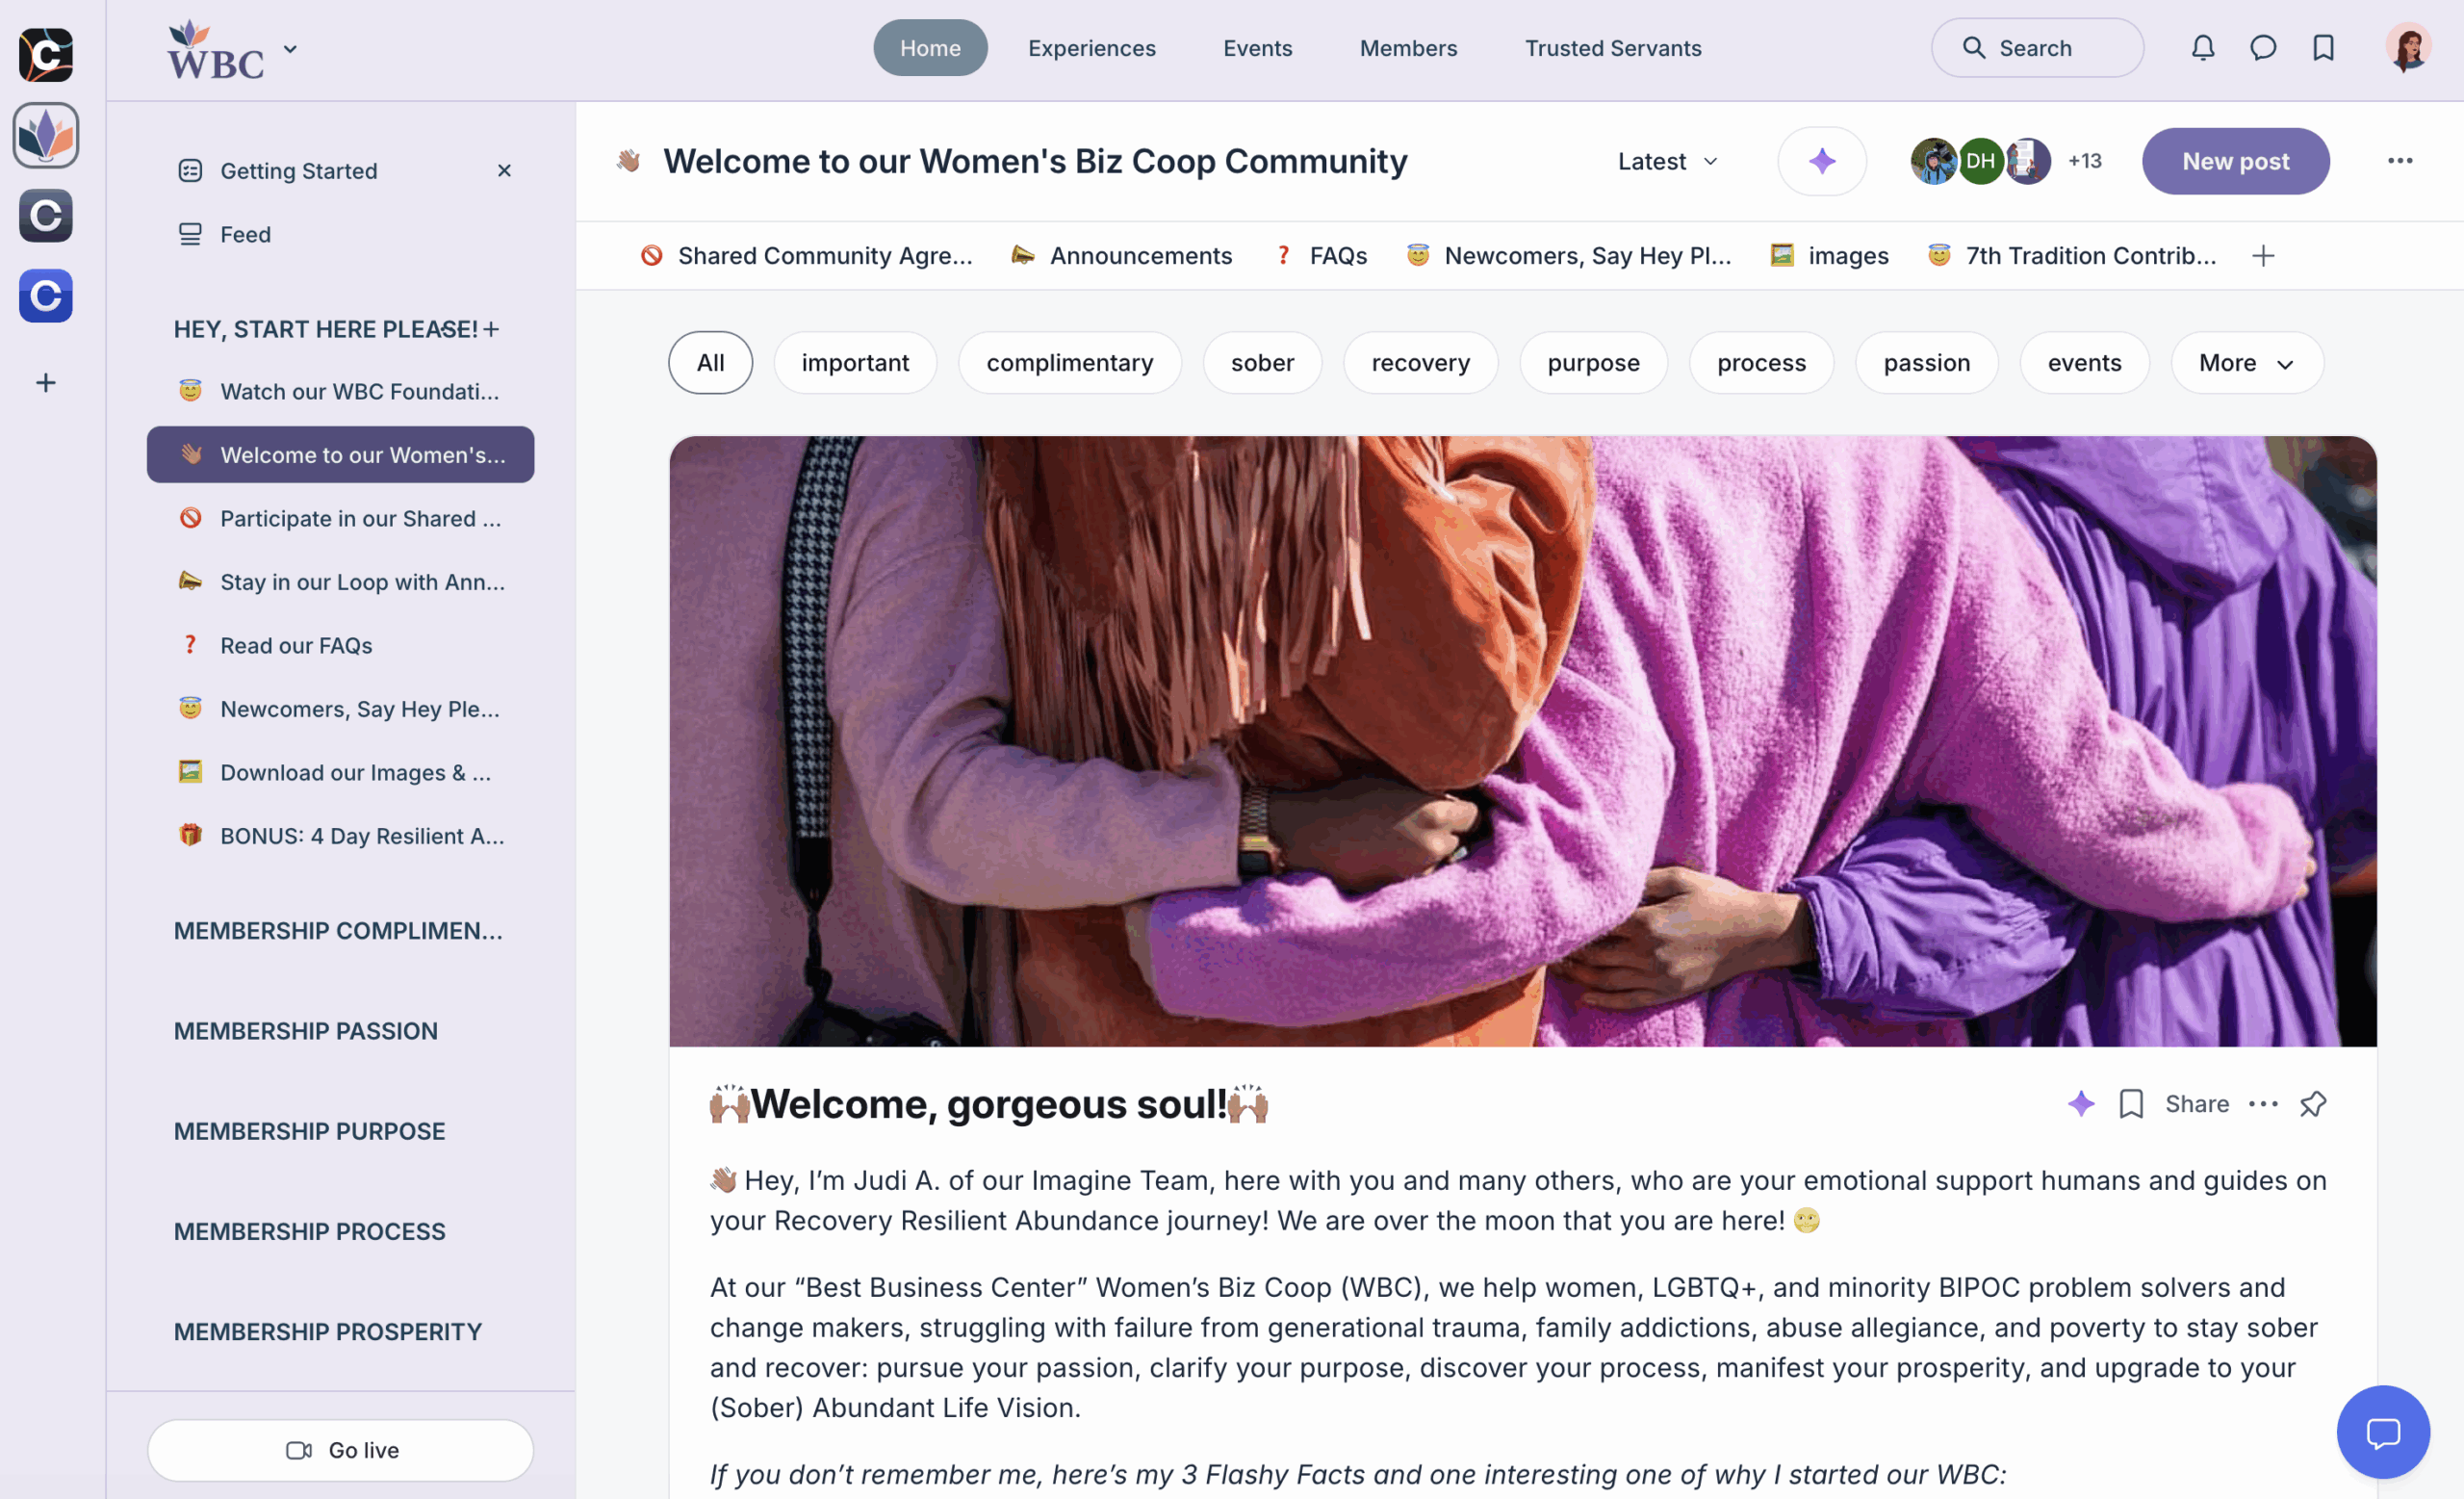Start a Go live session
The width and height of the screenshot is (2464, 1499).
click(341, 1450)
